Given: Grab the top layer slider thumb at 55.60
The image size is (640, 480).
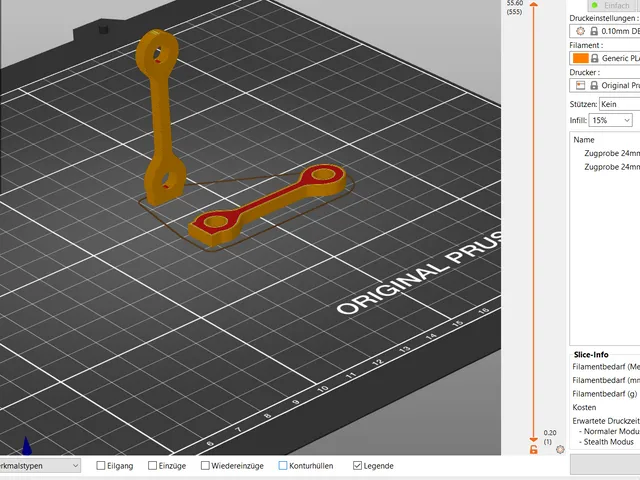Looking at the screenshot, I should (x=533, y=4).
